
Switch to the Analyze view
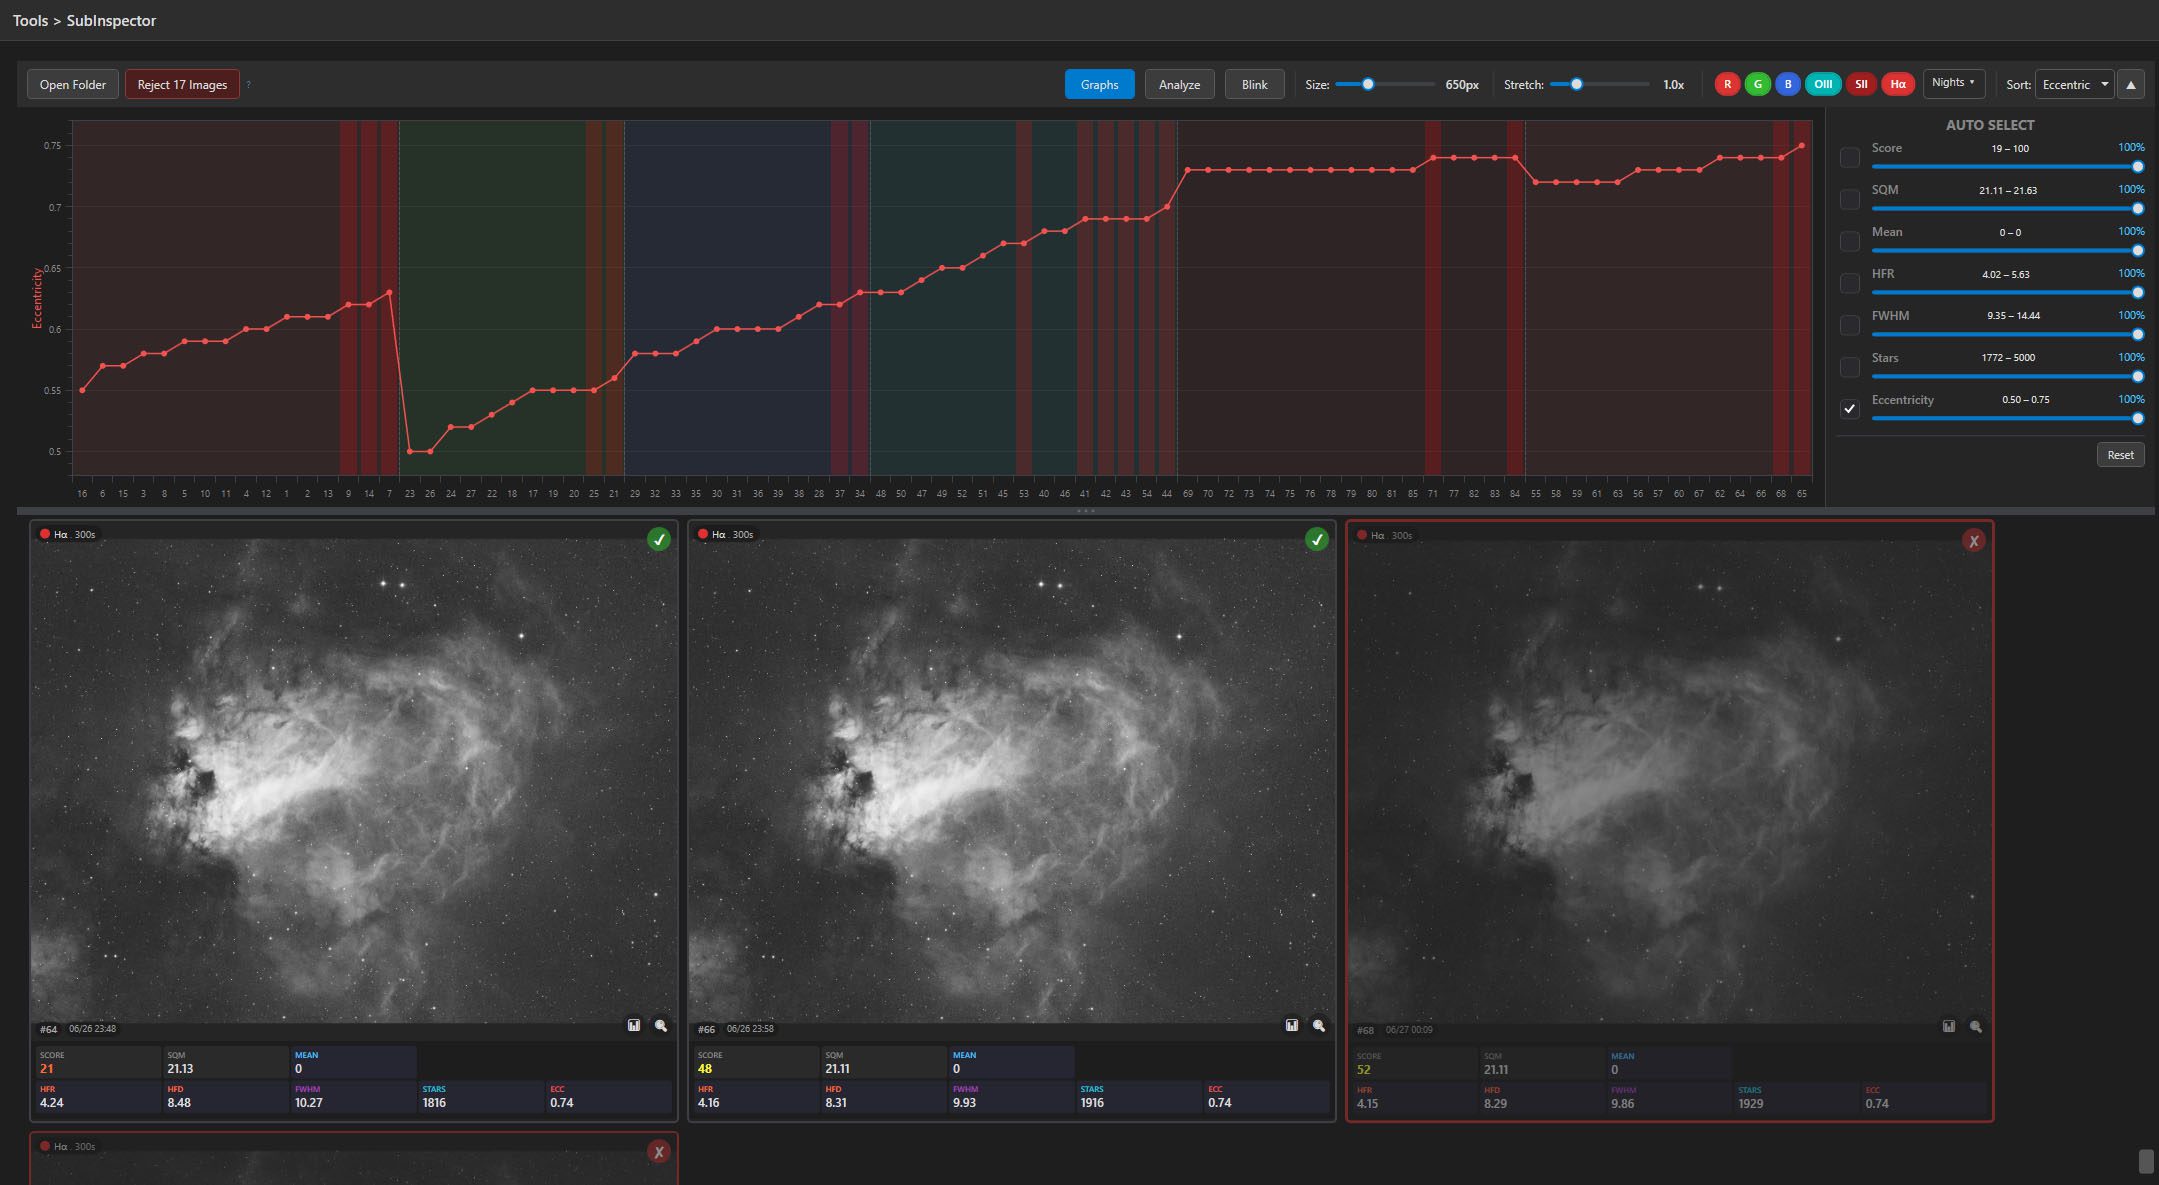click(x=1179, y=85)
